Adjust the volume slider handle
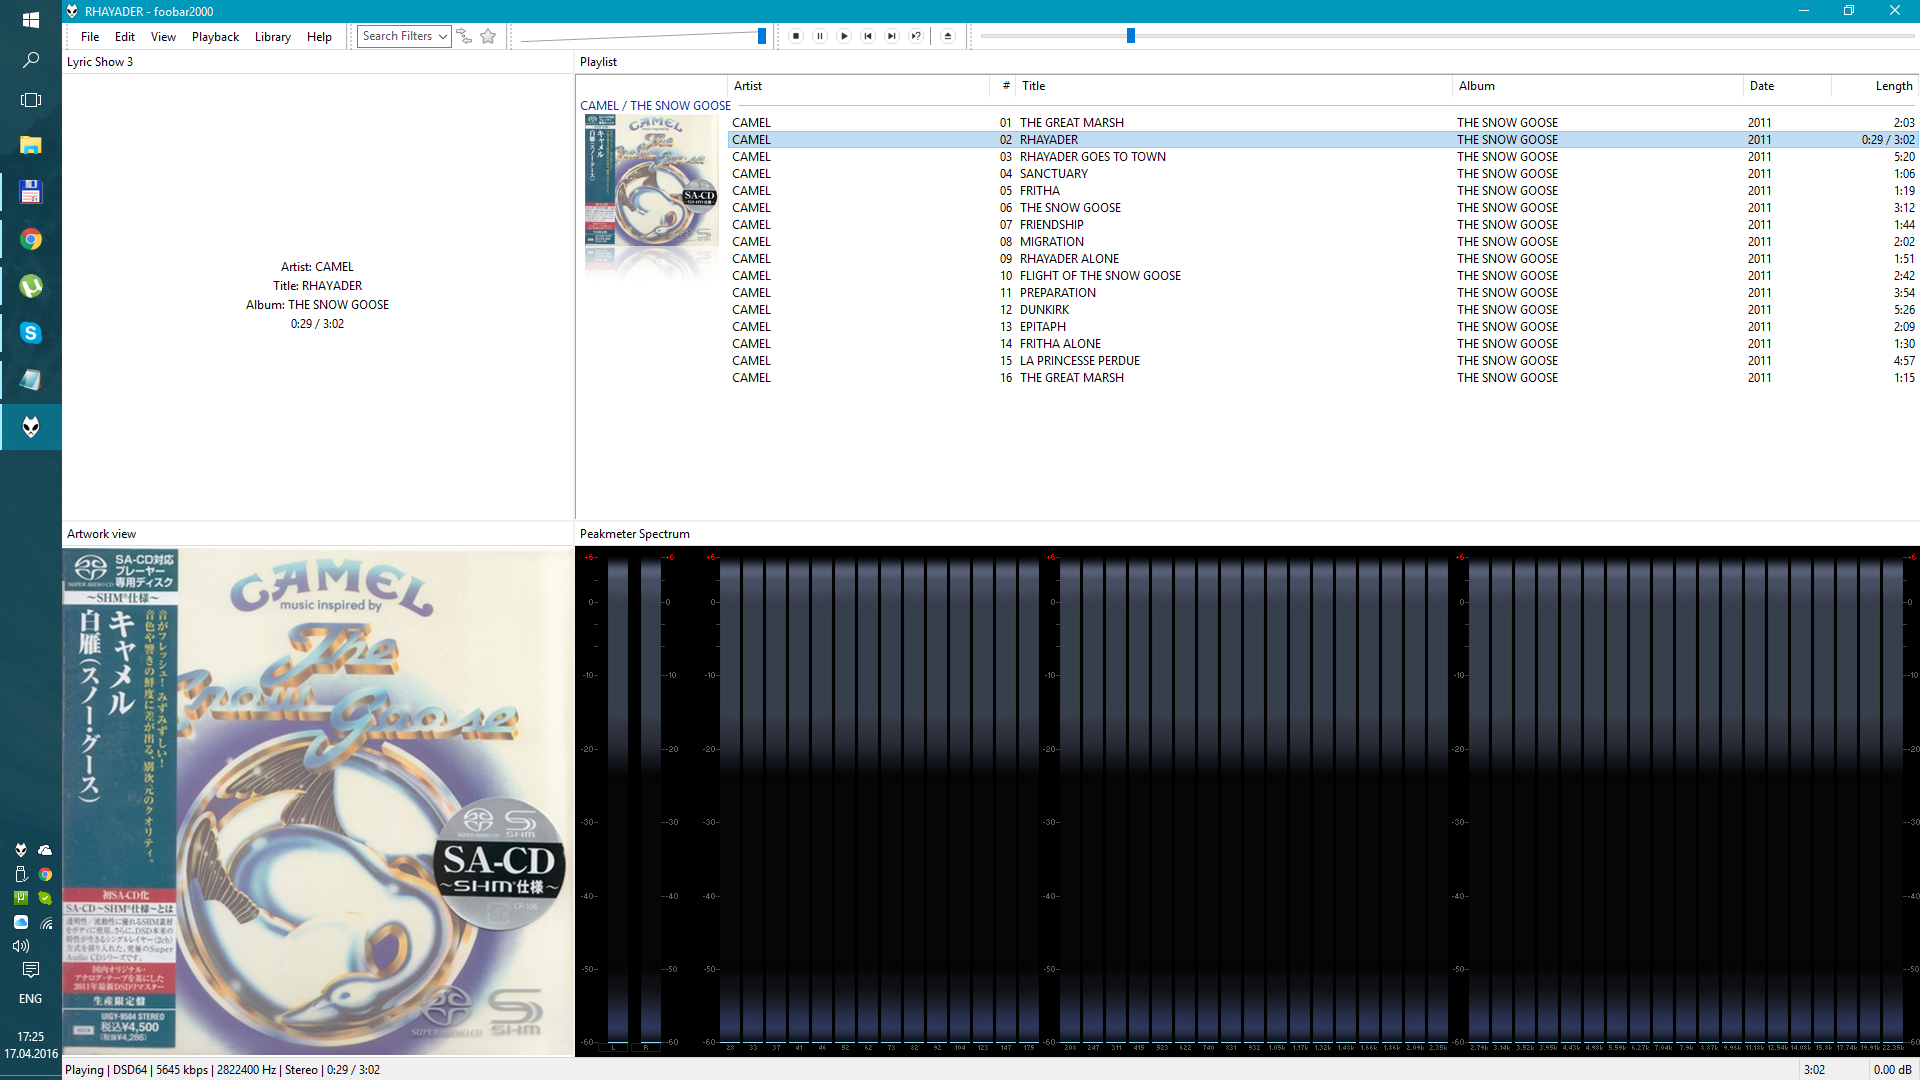The width and height of the screenshot is (1920, 1080). pyautogui.click(x=762, y=36)
